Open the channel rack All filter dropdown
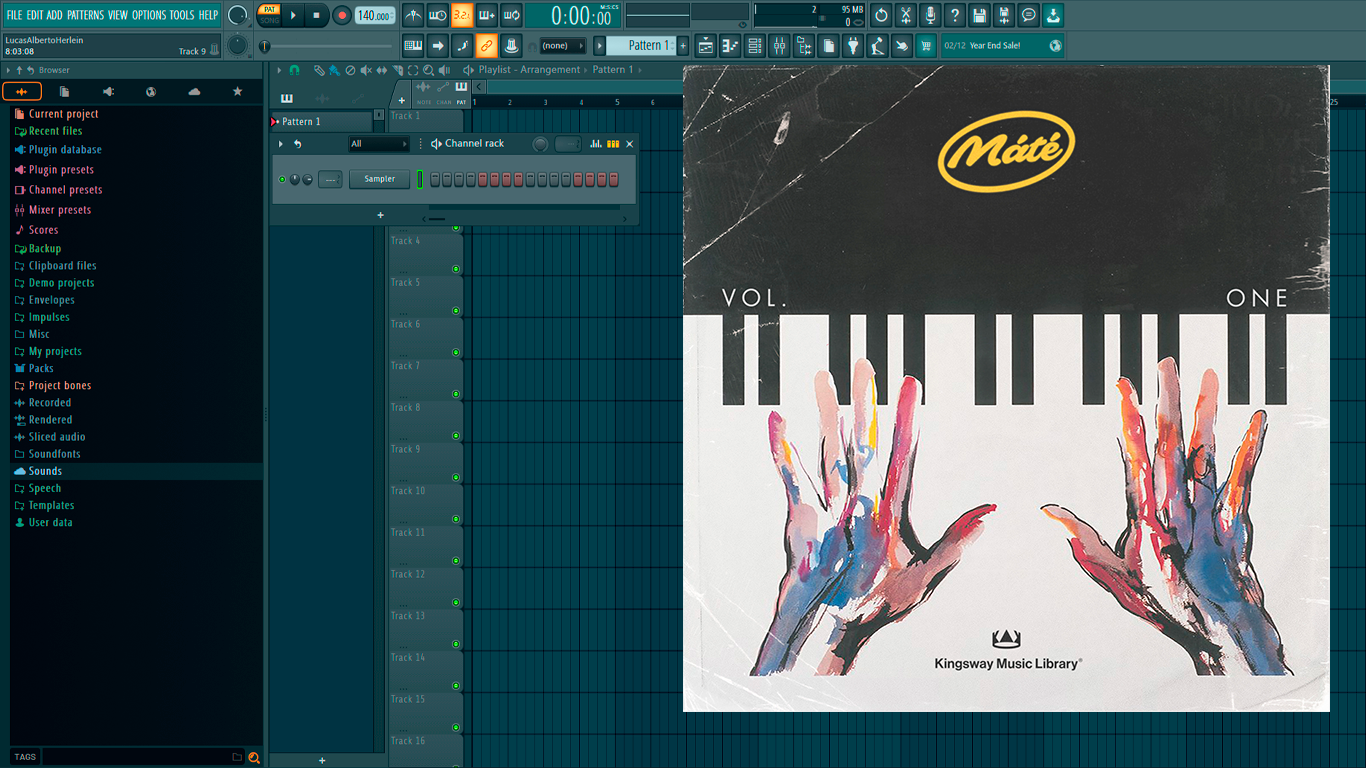This screenshot has width=1366, height=768. tap(379, 144)
